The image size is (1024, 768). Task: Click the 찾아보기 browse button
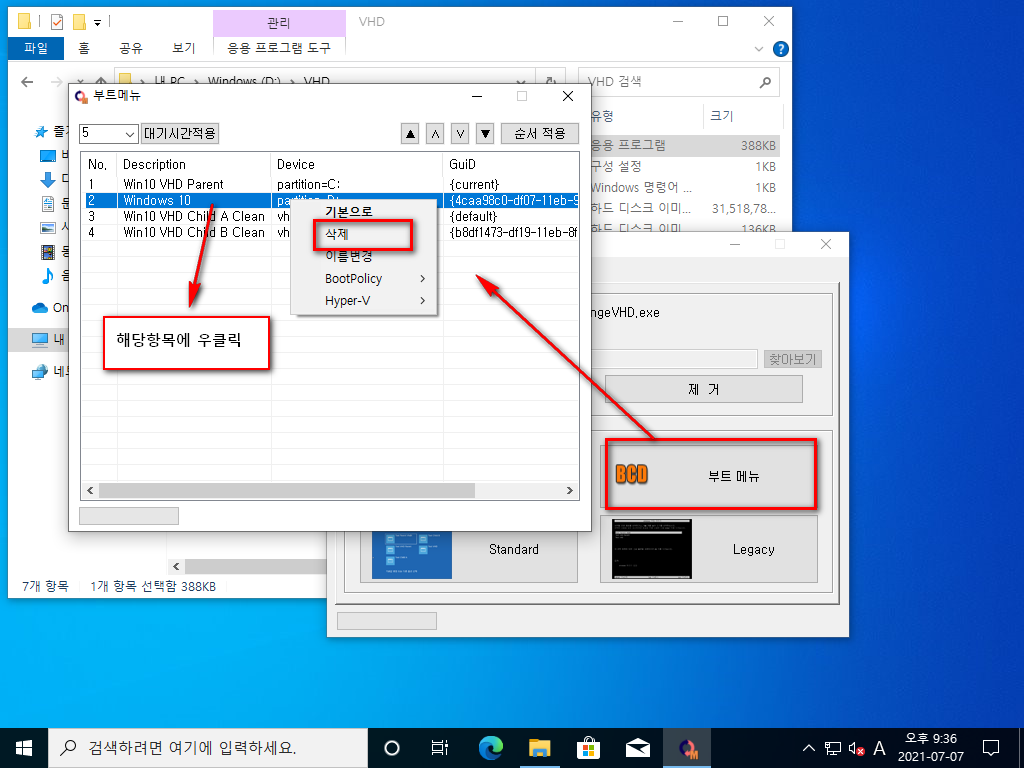[x=792, y=359]
